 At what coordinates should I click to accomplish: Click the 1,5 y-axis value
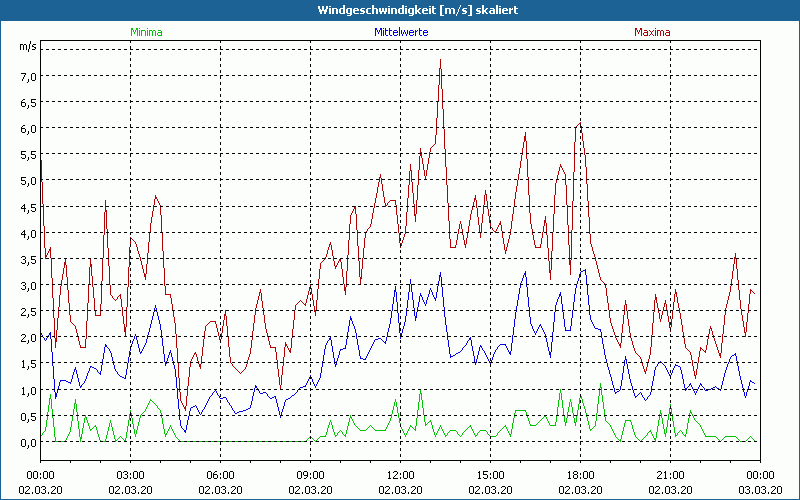click(x=29, y=364)
